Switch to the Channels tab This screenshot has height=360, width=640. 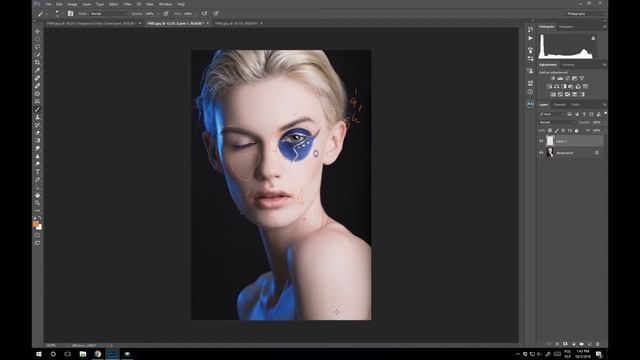(x=560, y=105)
